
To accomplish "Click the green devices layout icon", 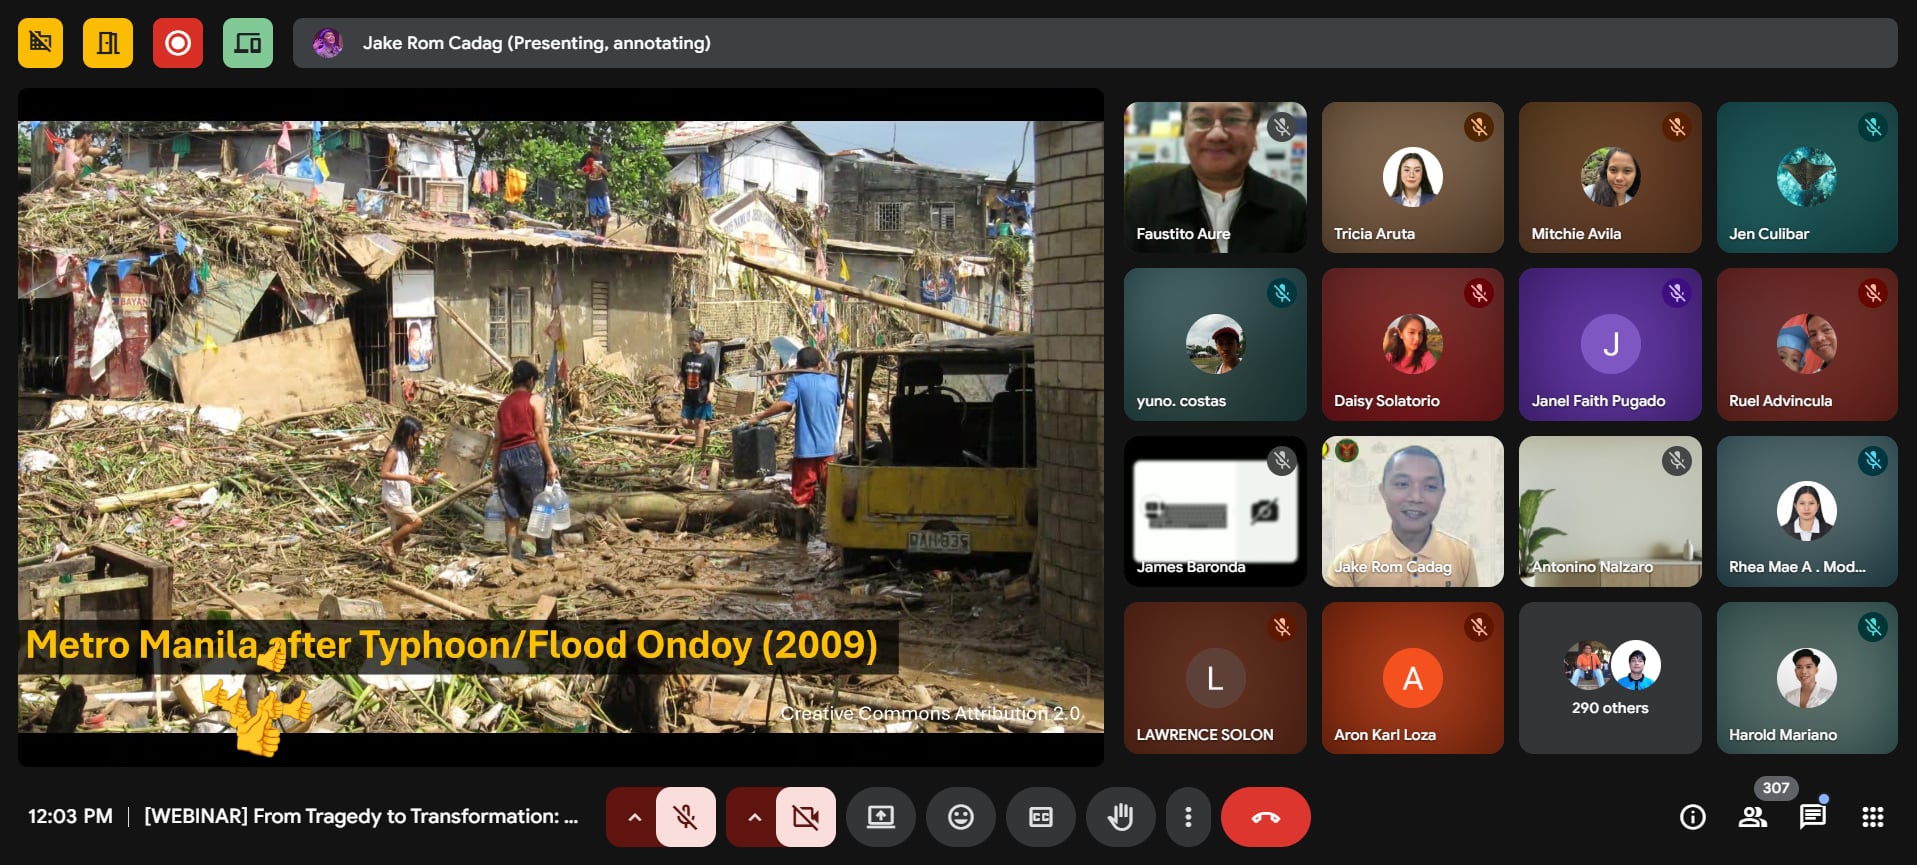I will coord(248,43).
